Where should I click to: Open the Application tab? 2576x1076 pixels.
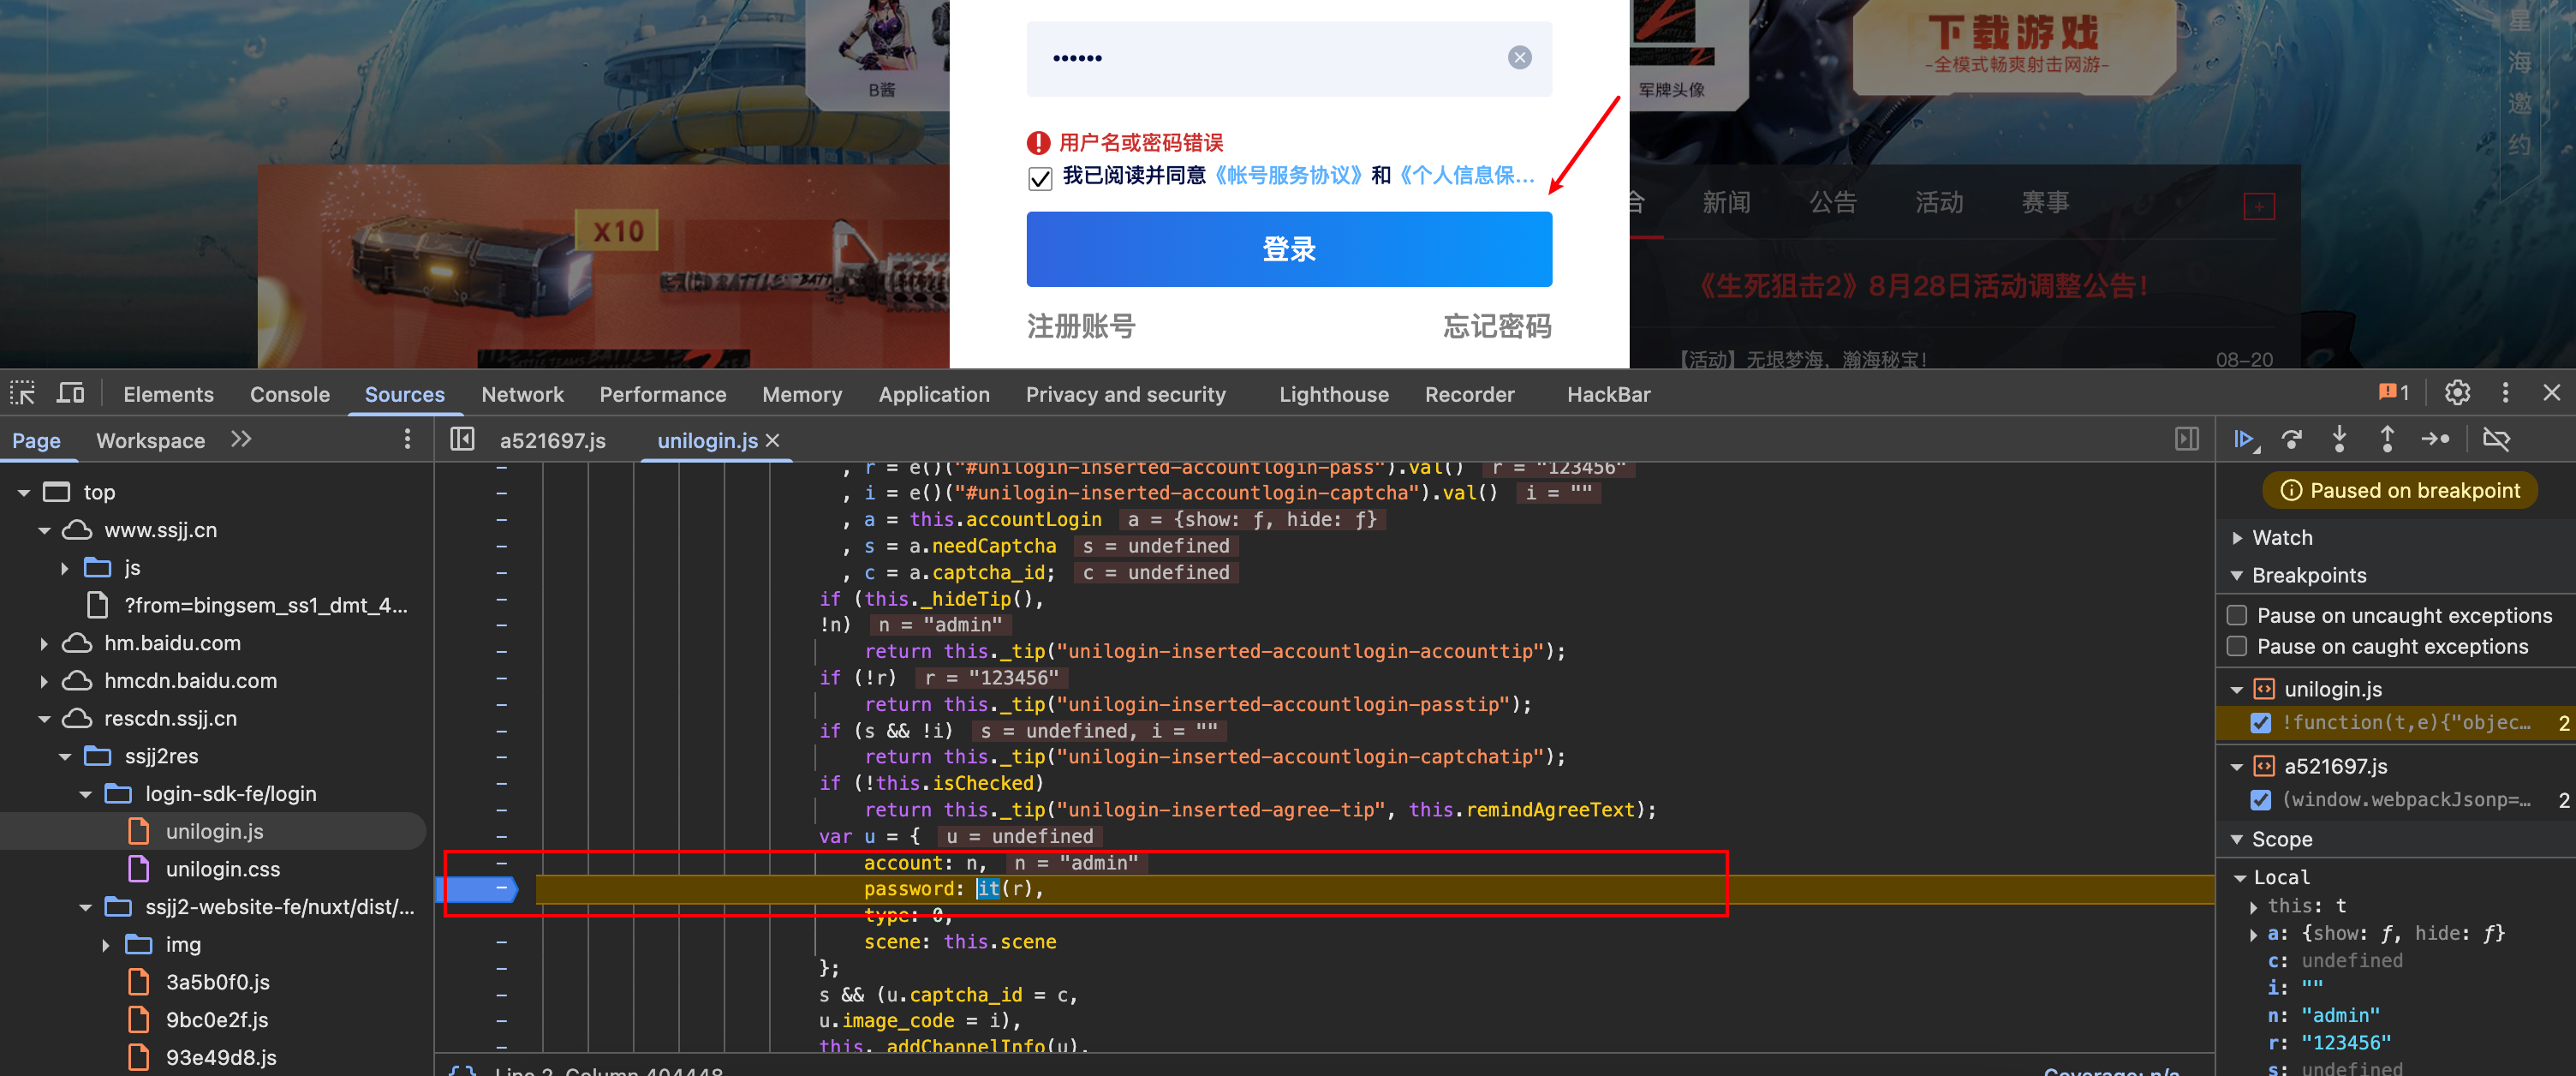tap(933, 394)
